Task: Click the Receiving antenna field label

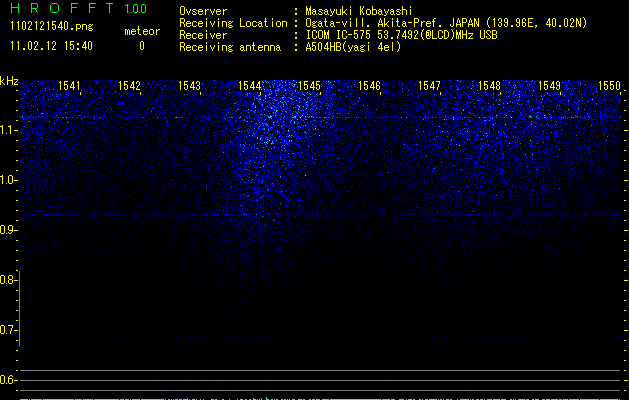Action: tap(230, 47)
